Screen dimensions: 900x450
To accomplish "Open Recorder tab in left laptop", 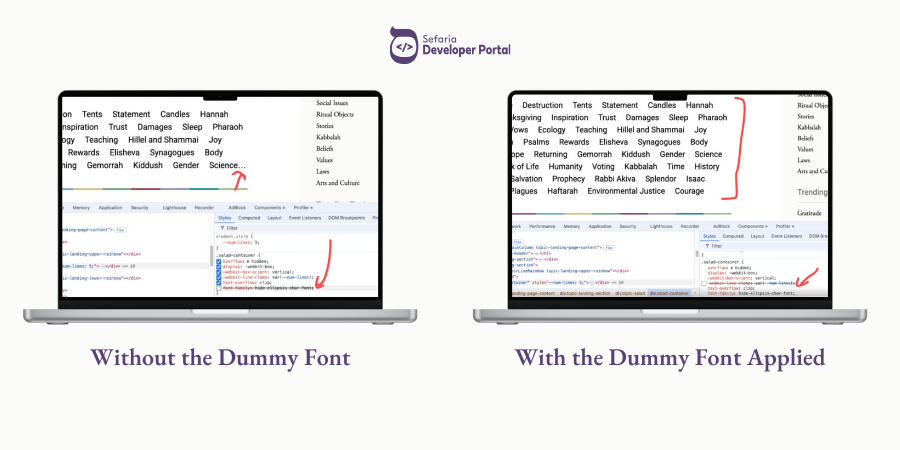I will [204, 208].
